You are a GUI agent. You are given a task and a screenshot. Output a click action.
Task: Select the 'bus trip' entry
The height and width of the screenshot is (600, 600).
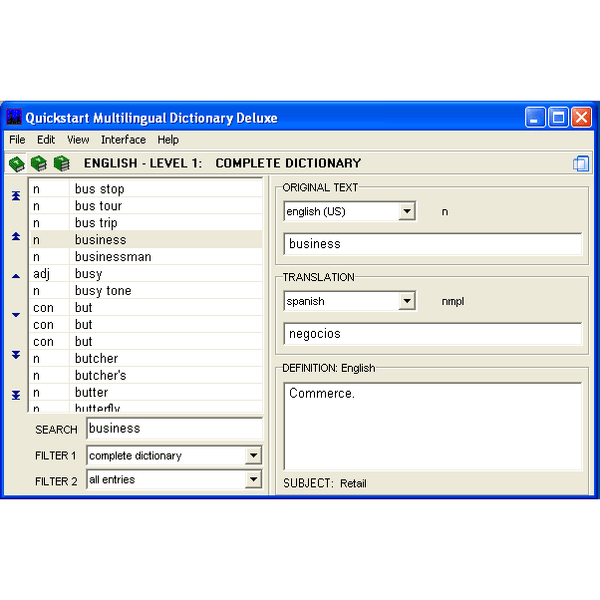[146, 223]
